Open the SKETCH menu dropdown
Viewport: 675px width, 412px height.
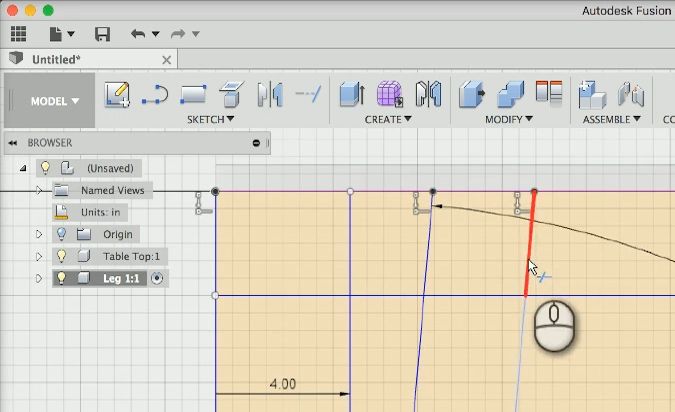210,120
